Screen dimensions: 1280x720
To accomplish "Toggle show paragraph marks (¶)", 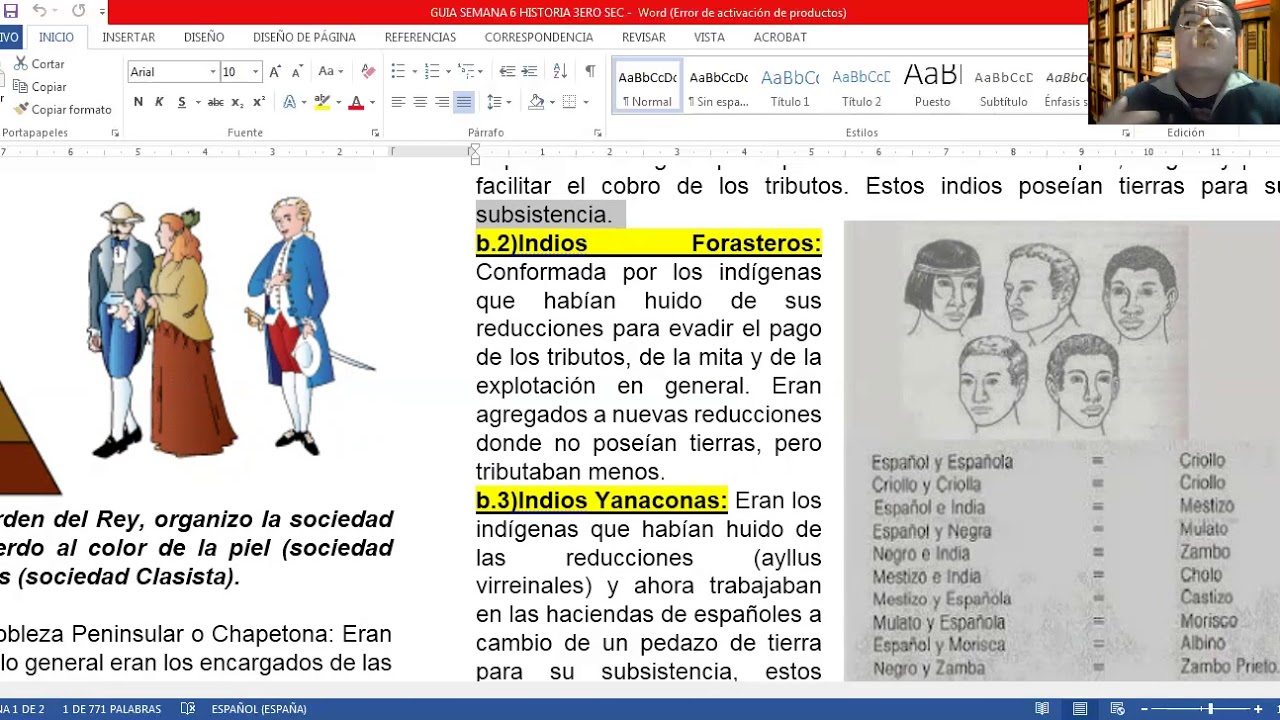I will pos(590,72).
